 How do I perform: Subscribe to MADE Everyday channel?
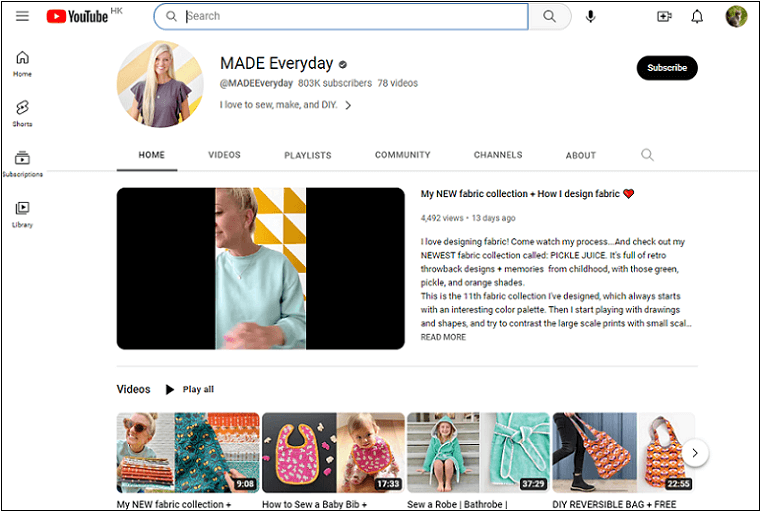pos(667,68)
